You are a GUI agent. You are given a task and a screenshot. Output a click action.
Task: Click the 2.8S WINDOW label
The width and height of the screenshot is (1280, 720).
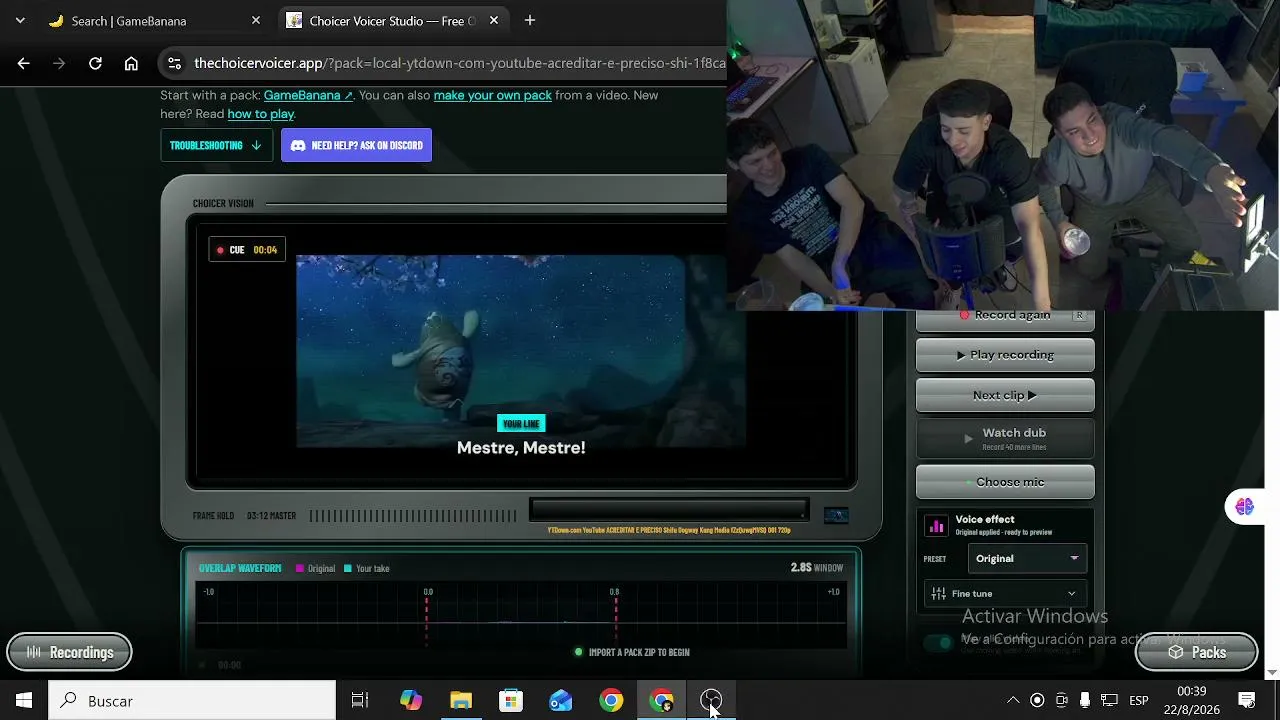[817, 568]
